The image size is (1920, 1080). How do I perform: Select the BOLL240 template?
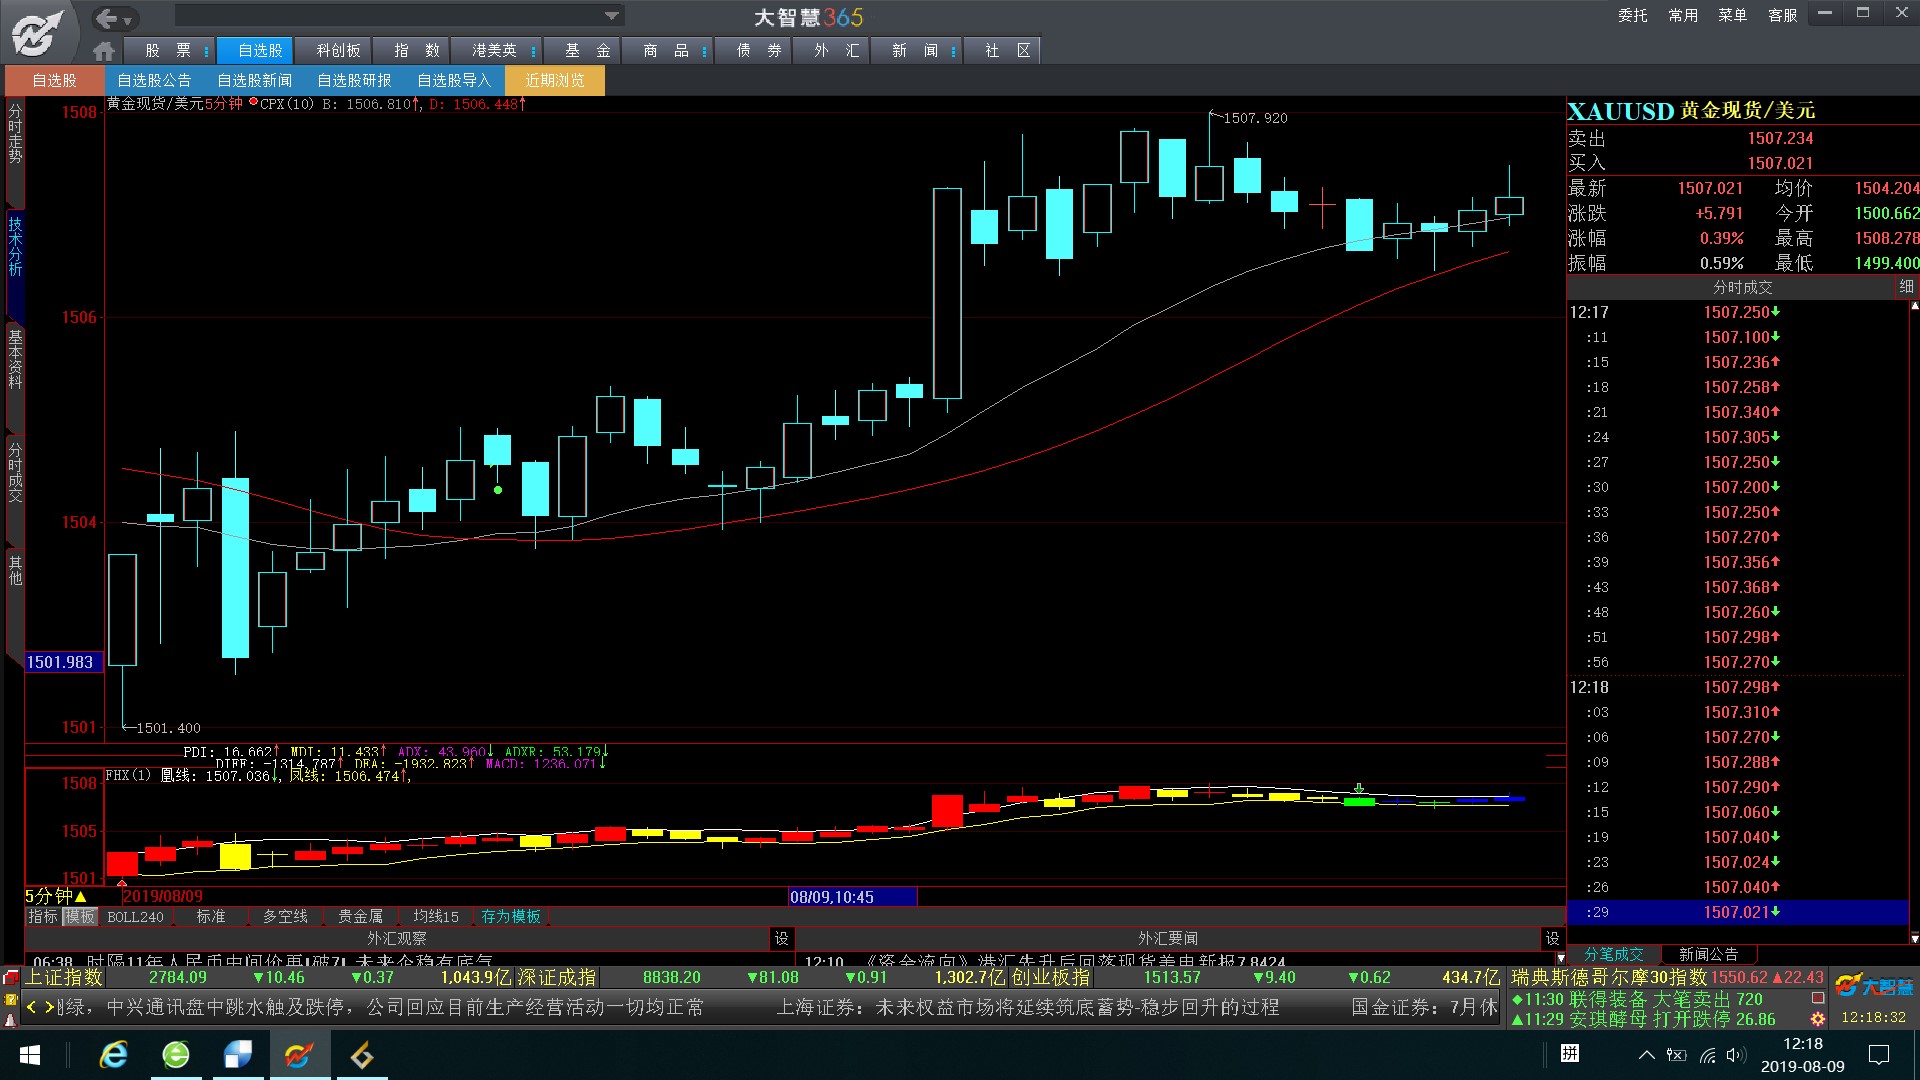(135, 916)
